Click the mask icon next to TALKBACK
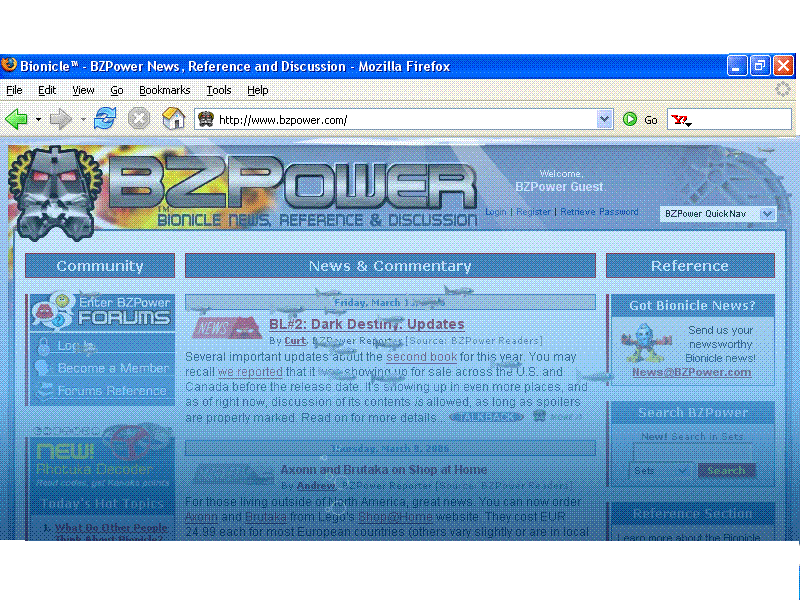The height and width of the screenshot is (600, 800). coord(539,416)
